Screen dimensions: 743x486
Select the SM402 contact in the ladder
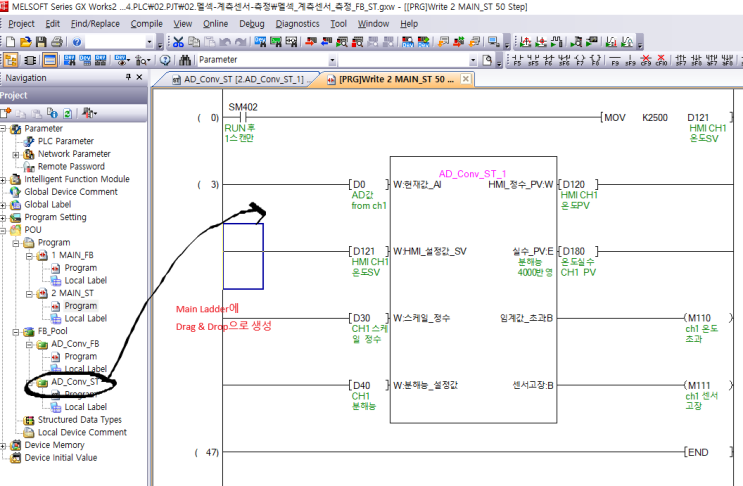click(243, 117)
